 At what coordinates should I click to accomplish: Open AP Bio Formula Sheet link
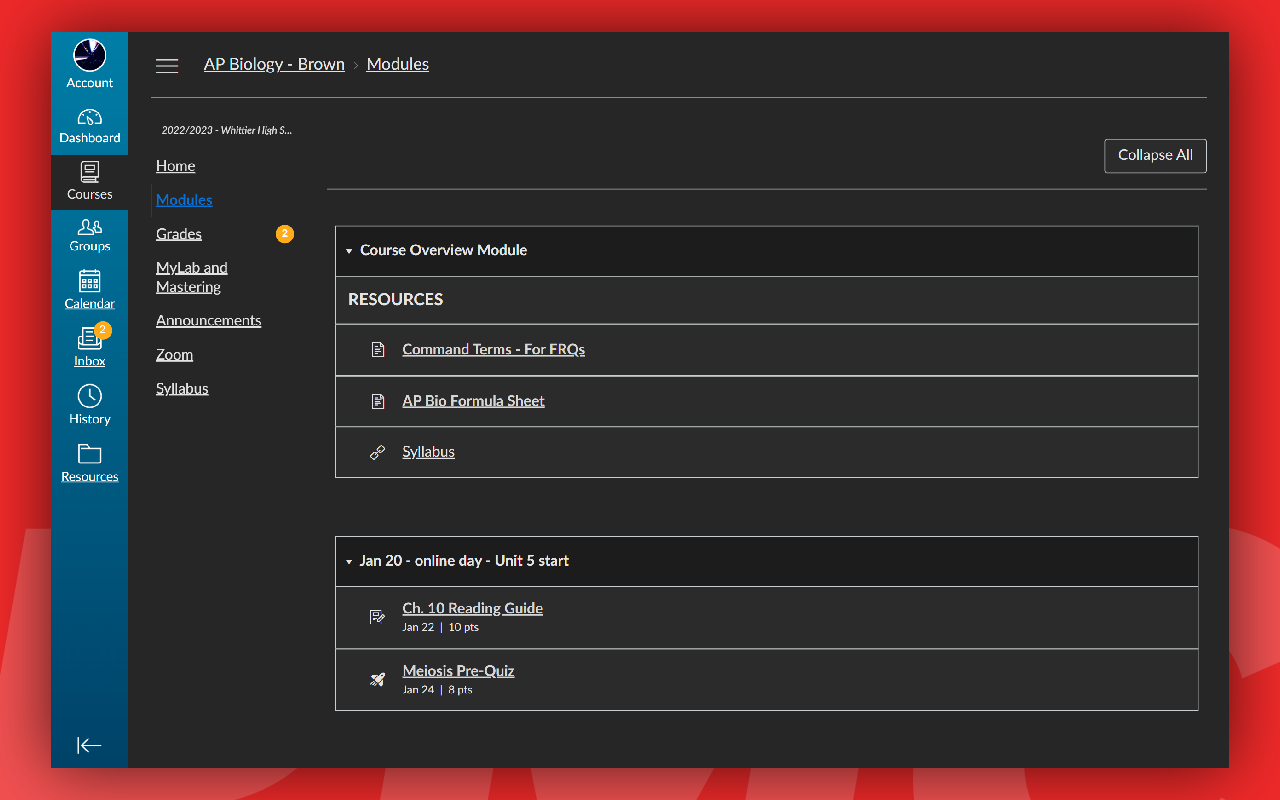pos(474,401)
